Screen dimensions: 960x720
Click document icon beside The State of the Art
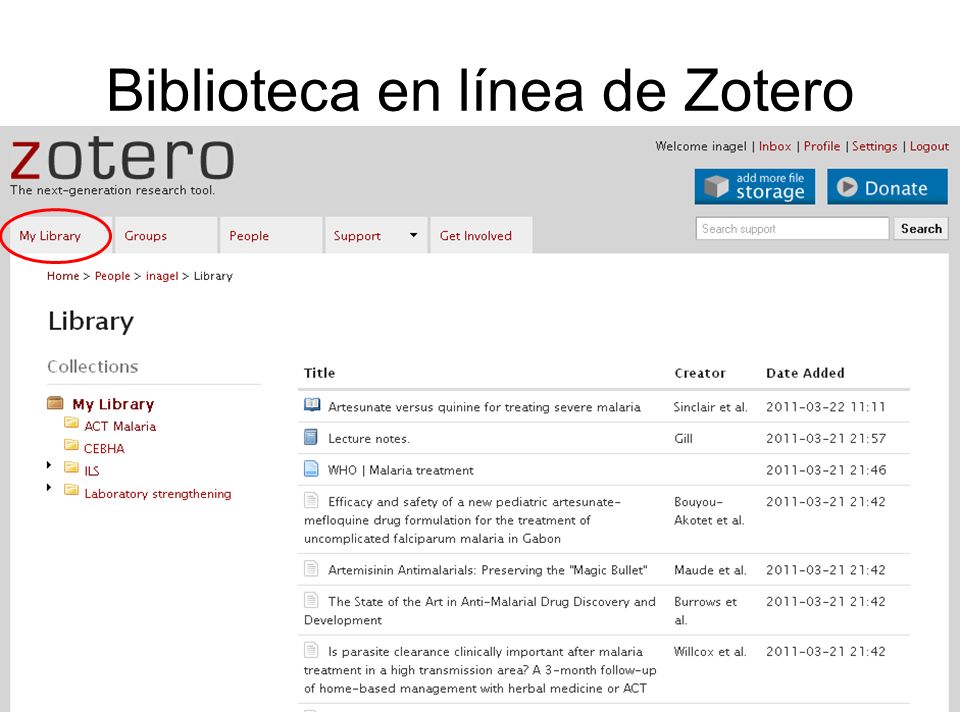pyautogui.click(x=311, y=600)
